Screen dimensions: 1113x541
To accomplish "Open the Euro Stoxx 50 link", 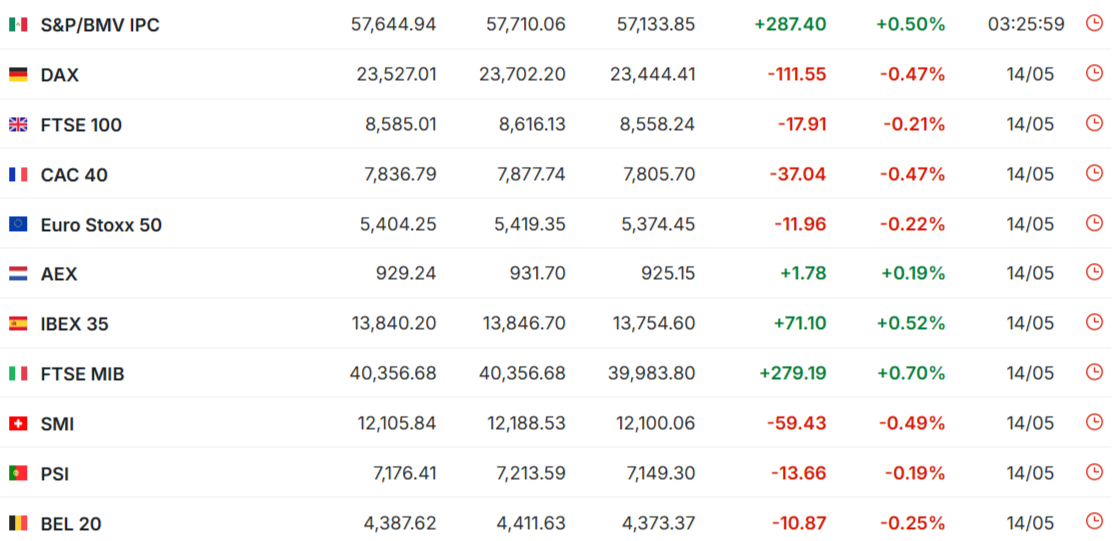I will point(101,225).
